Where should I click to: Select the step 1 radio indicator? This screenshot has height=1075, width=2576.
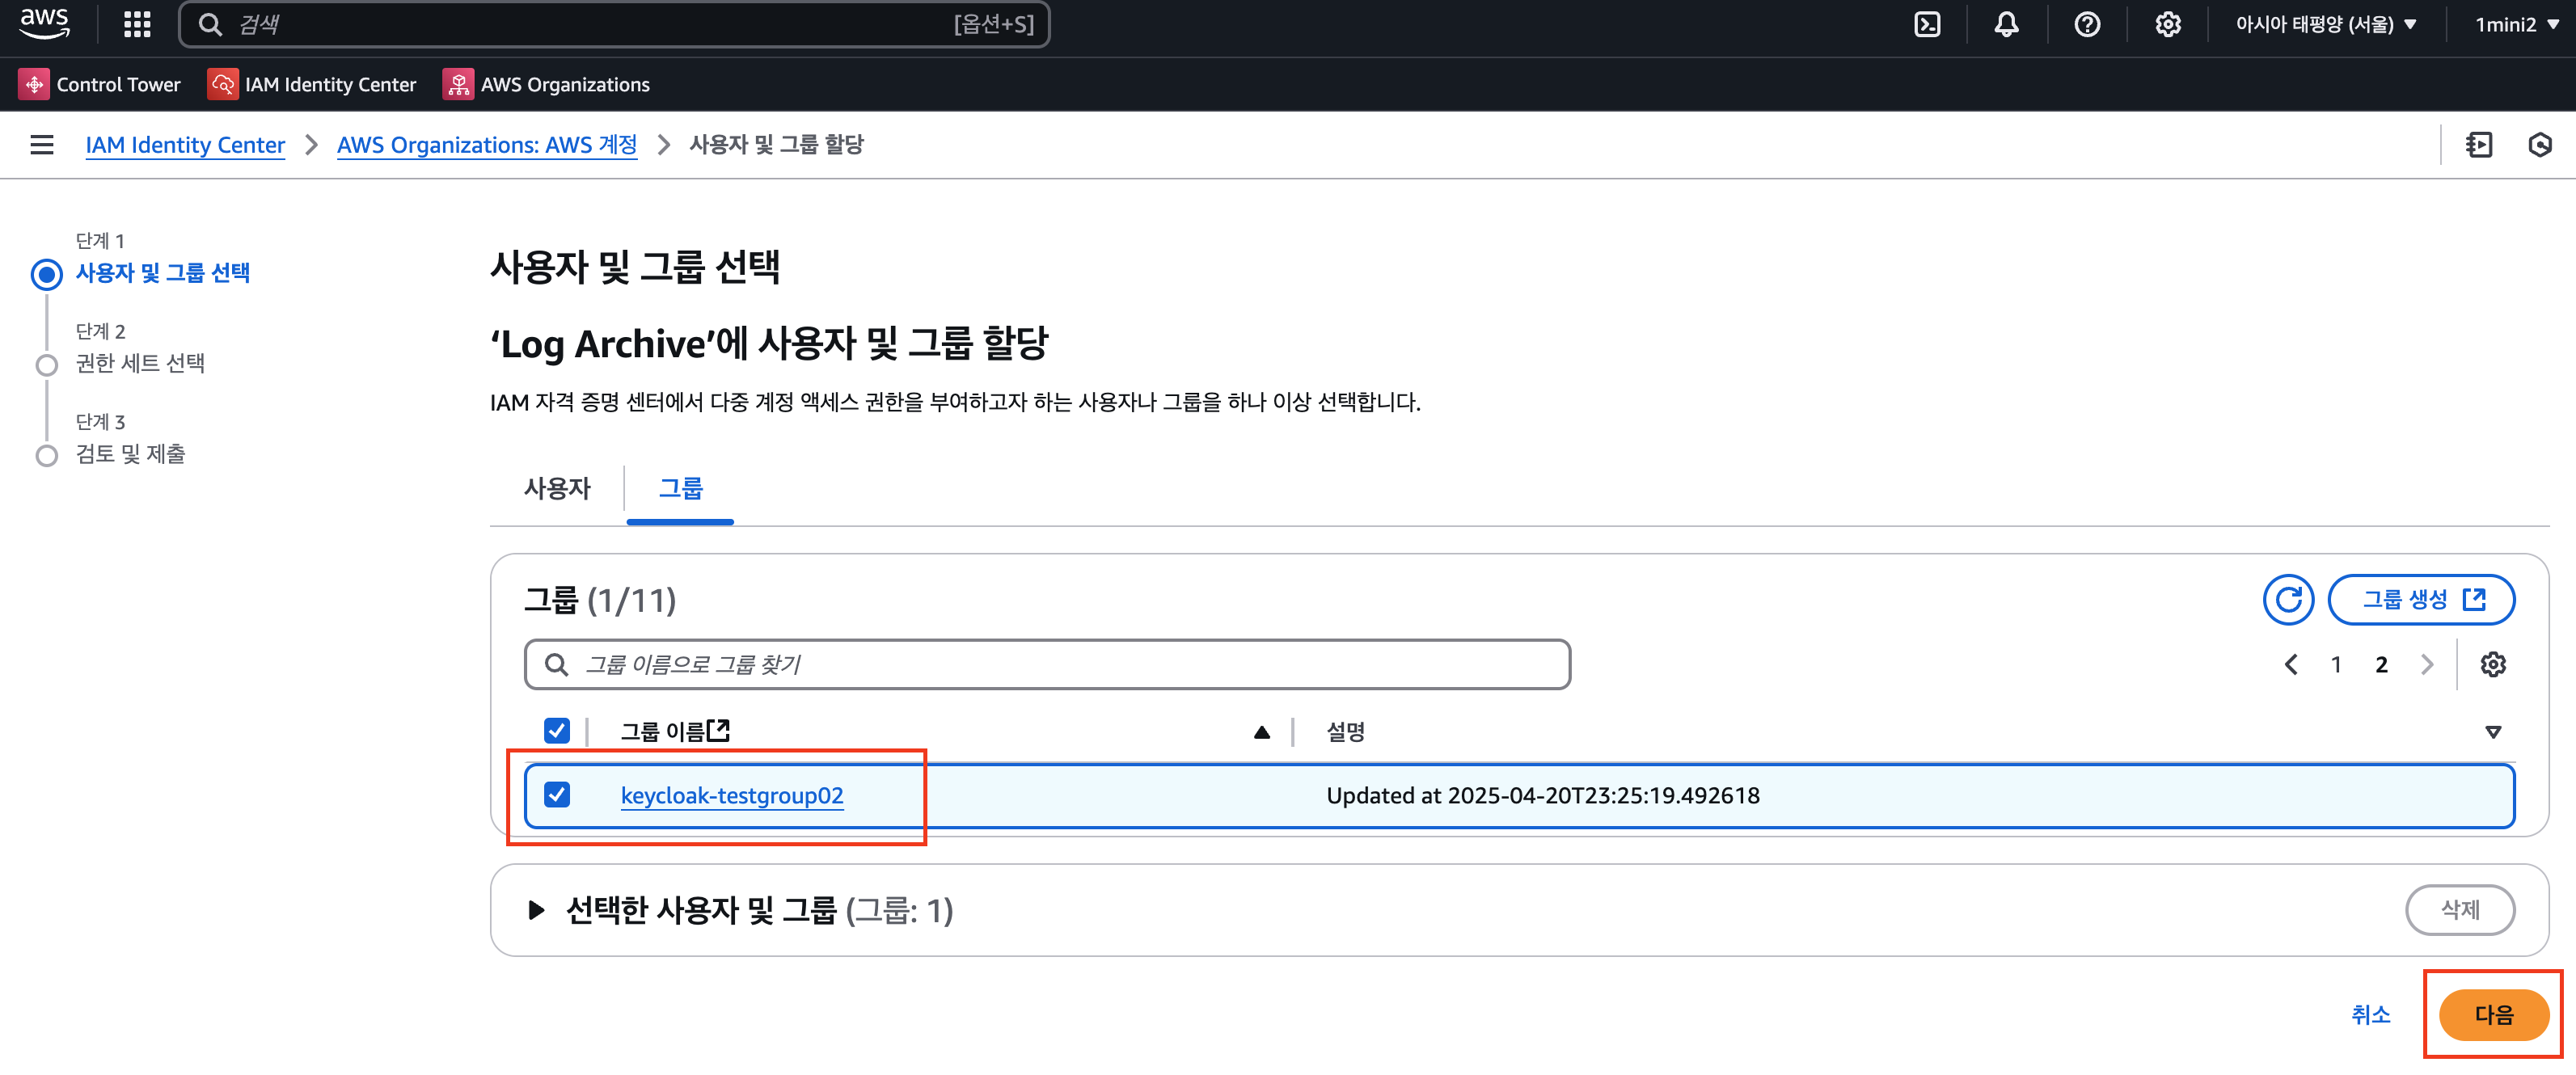click(x=46, y=273)
